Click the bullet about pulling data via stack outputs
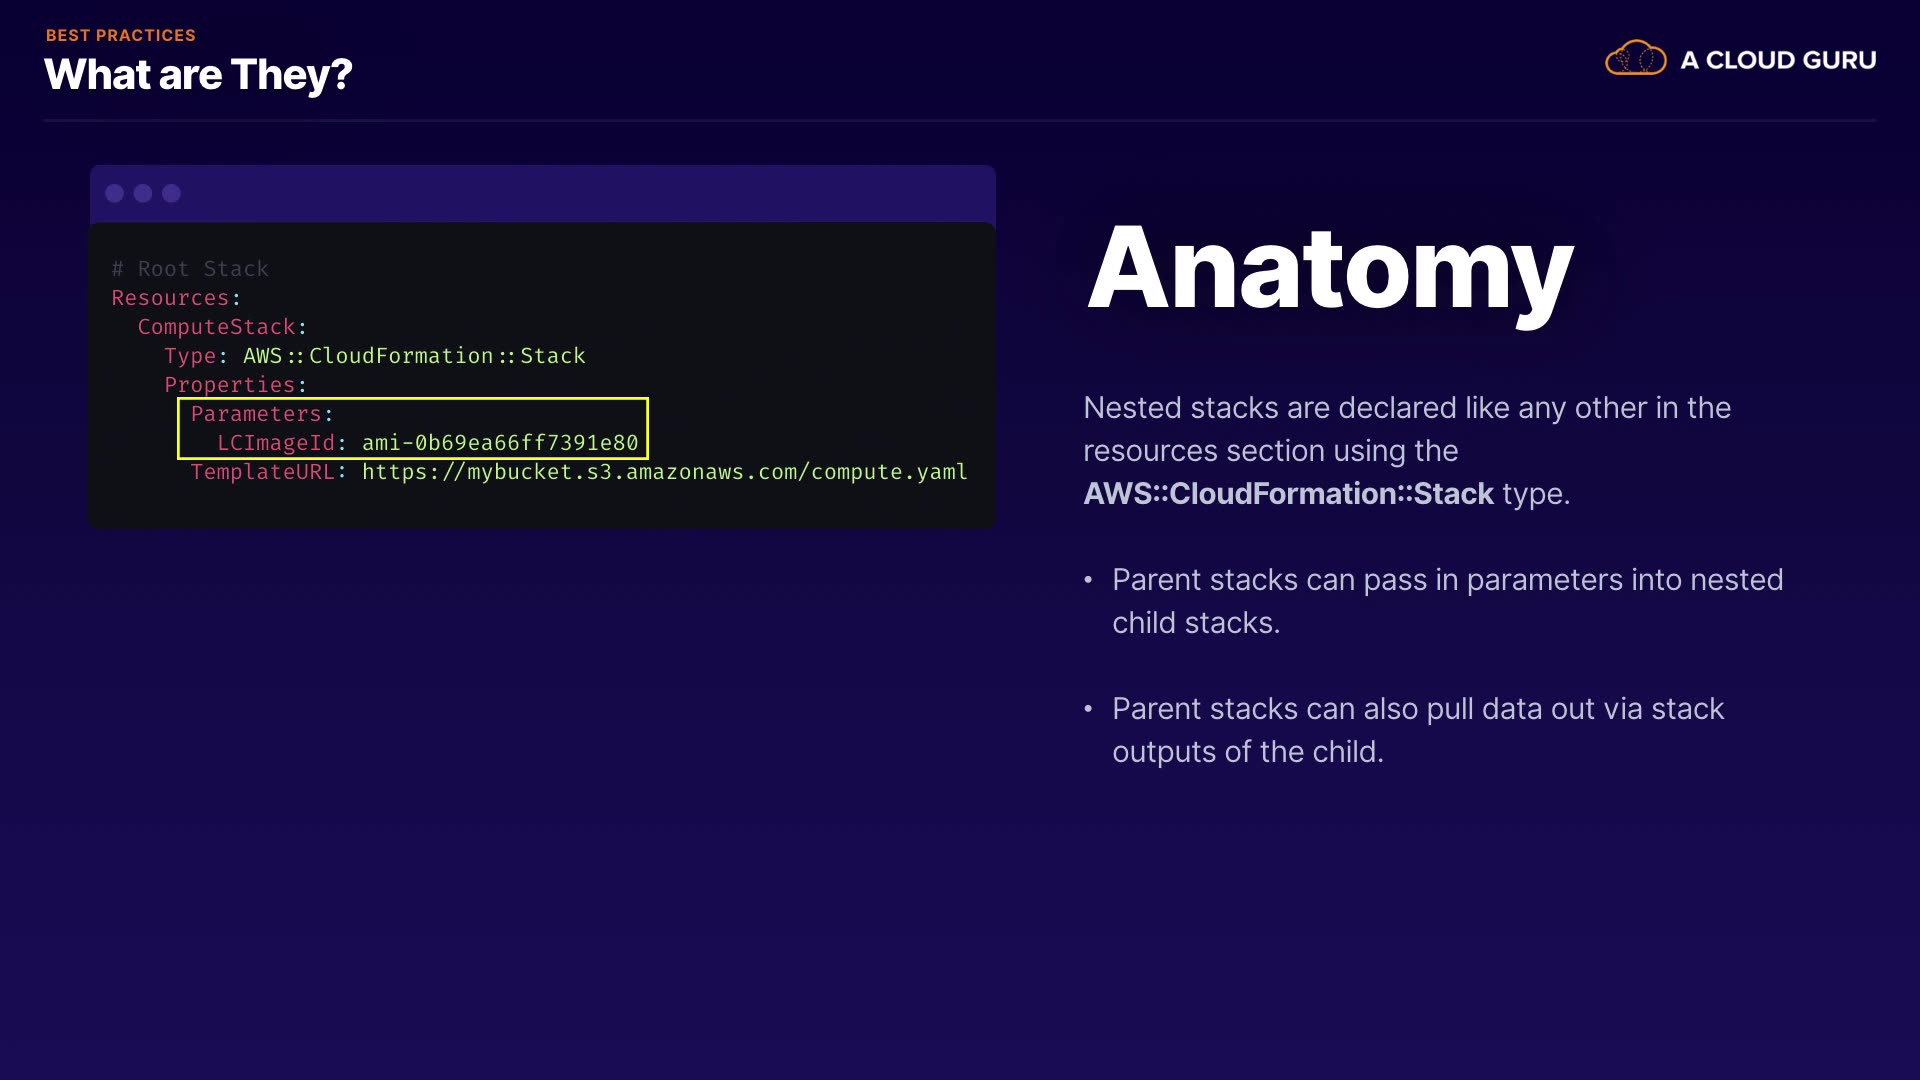1920x1080 pixels. [1418, 730]
